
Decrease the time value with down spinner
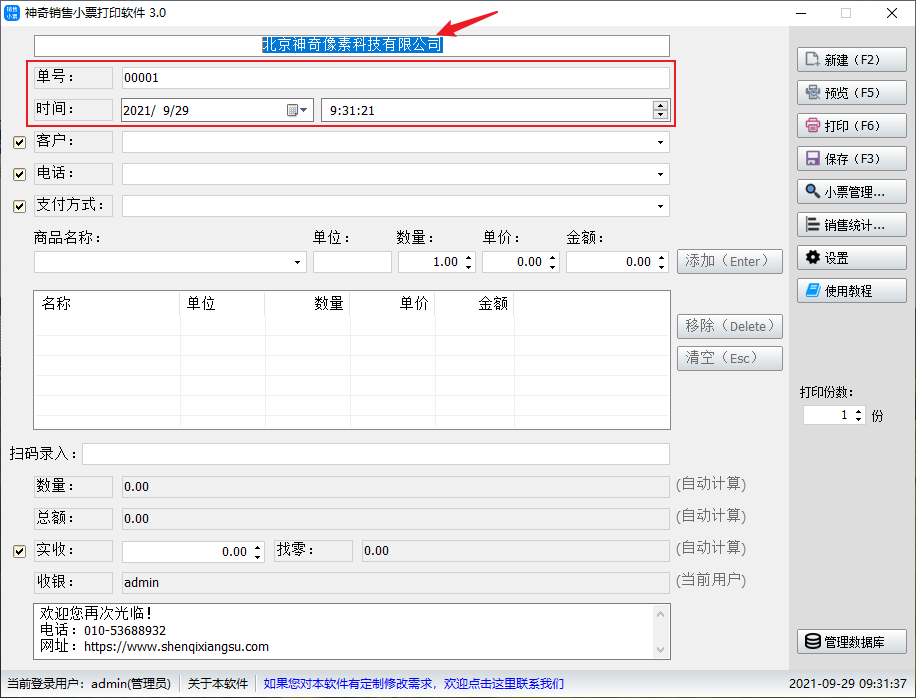660,114
